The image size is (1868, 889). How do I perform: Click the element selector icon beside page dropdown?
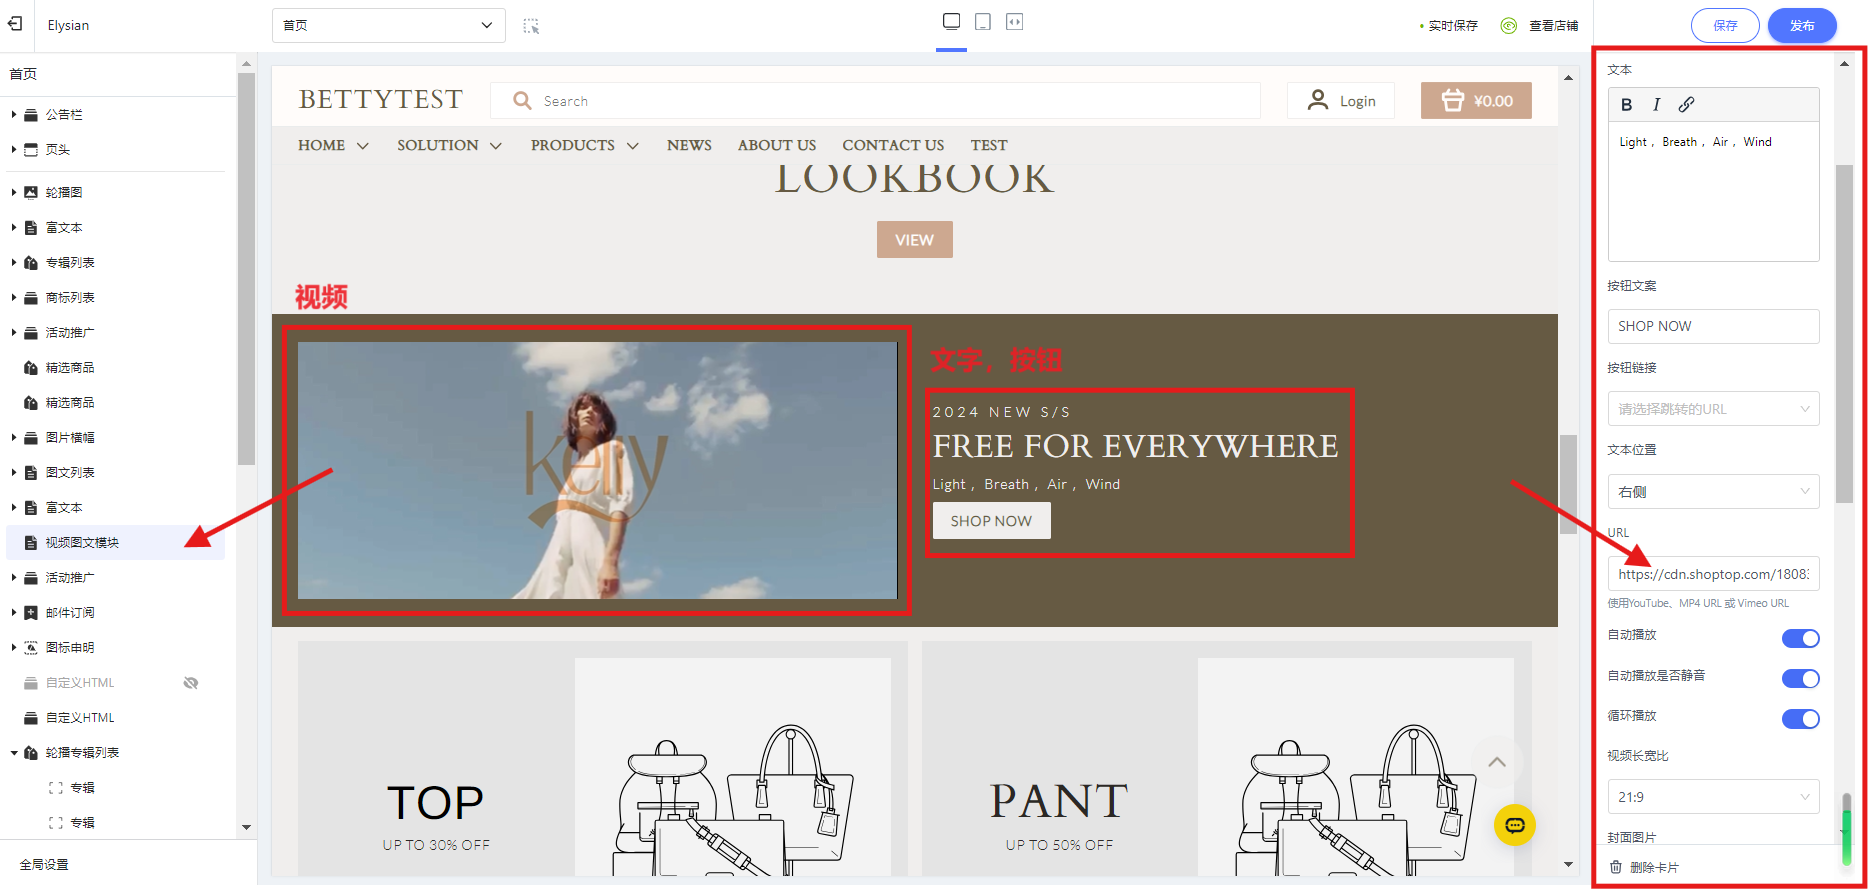[x=531, y=26]
